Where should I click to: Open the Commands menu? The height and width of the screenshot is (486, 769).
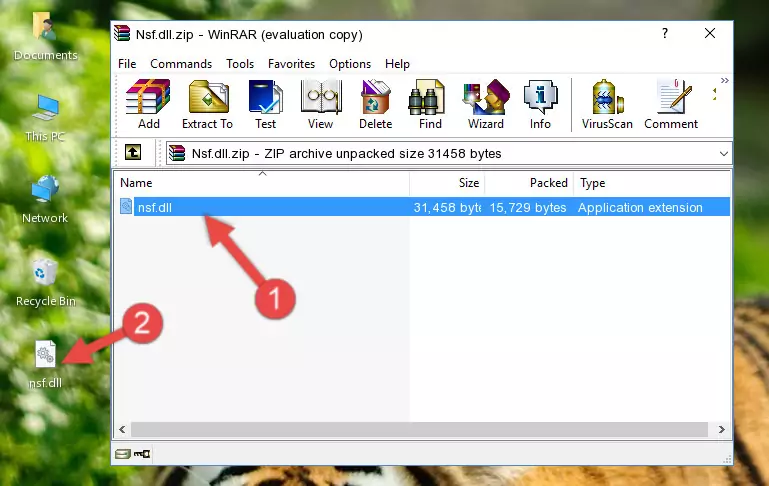click(x=181, y=64)
